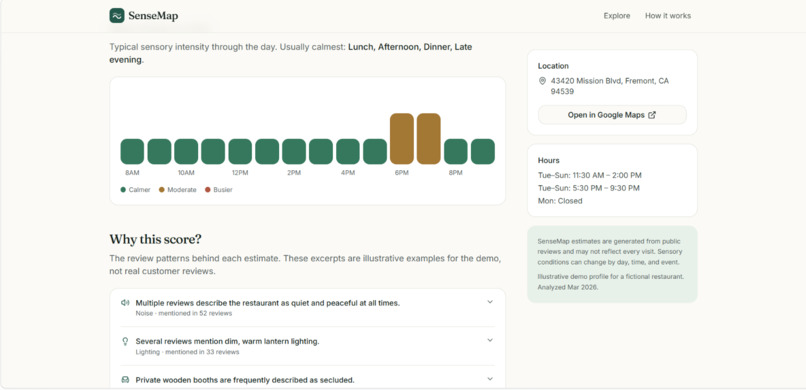
Task: Select the 12PM calmer bar
Action: coord(240,152)
